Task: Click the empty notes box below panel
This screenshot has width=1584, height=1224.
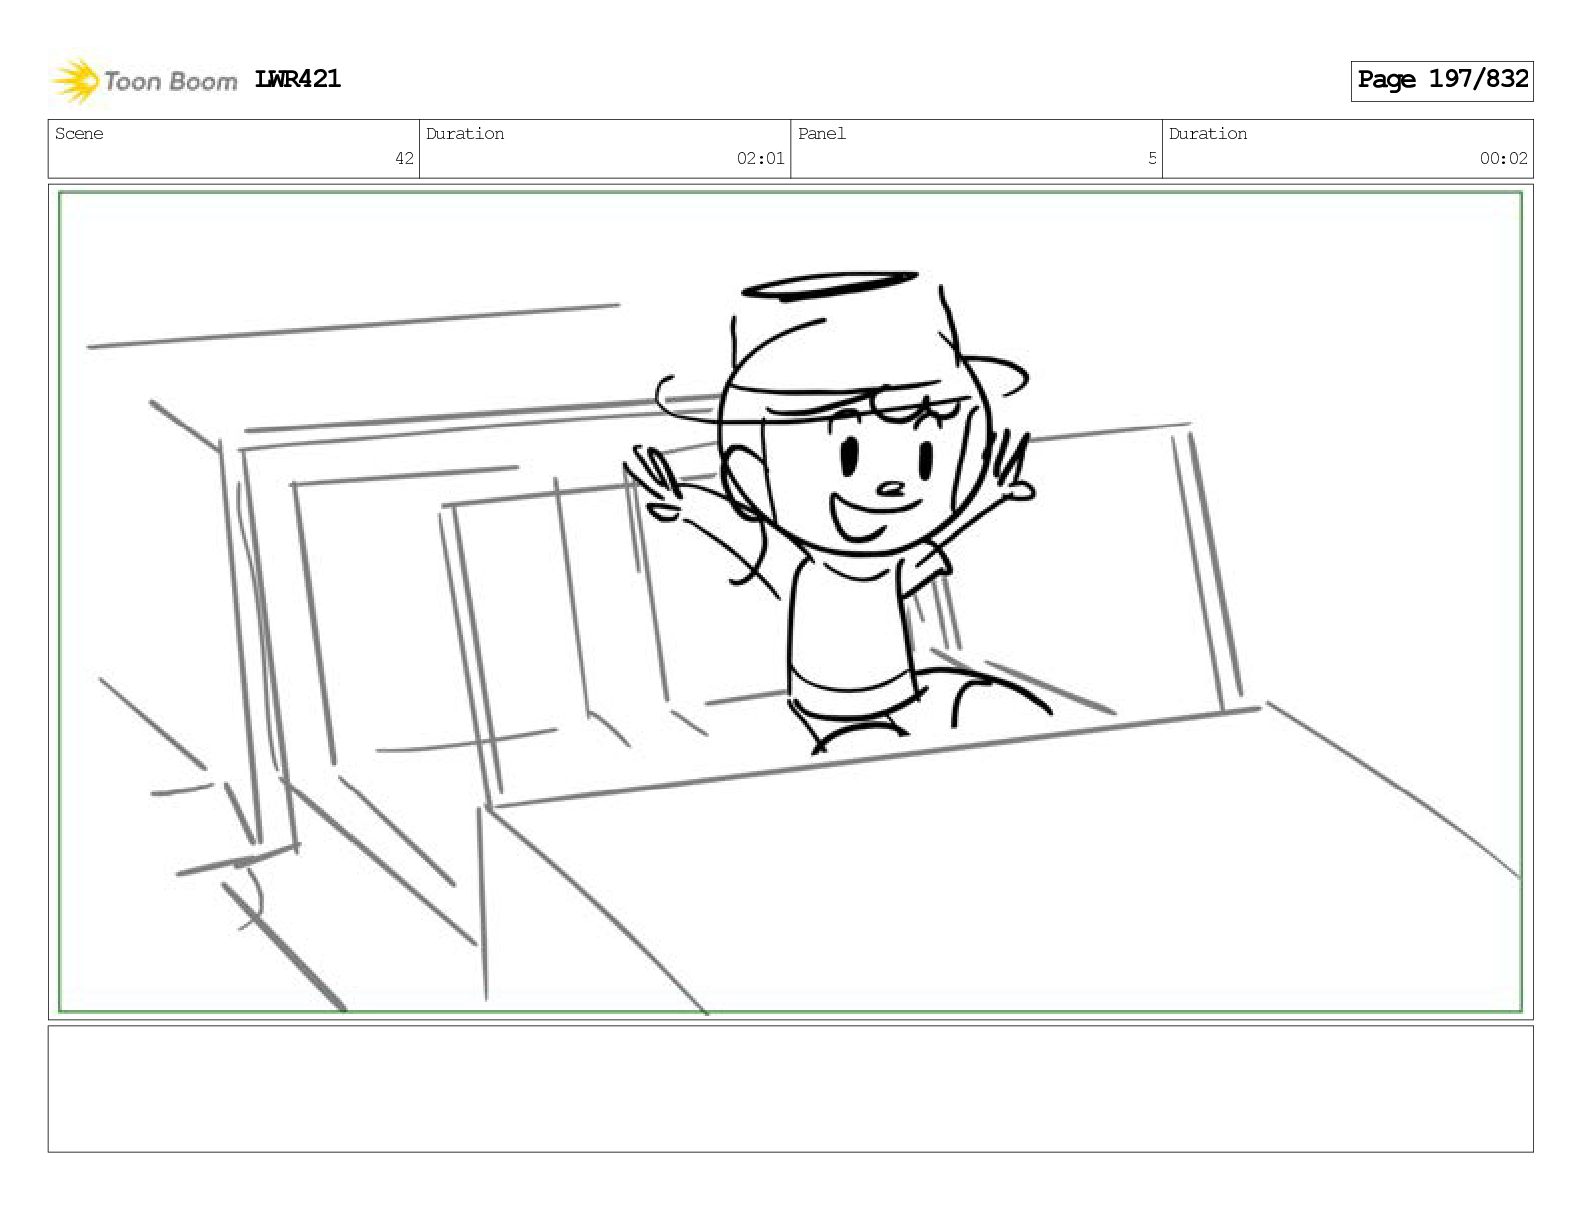Action: [790, 1088]
